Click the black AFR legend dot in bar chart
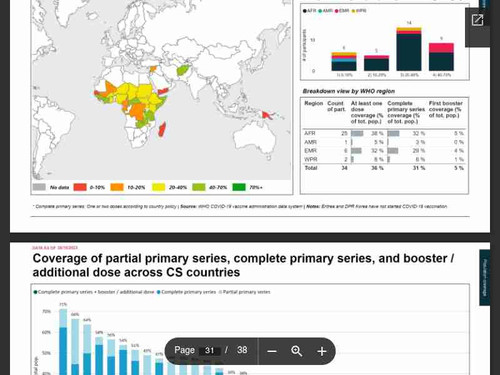 click(x=304, y=11)
